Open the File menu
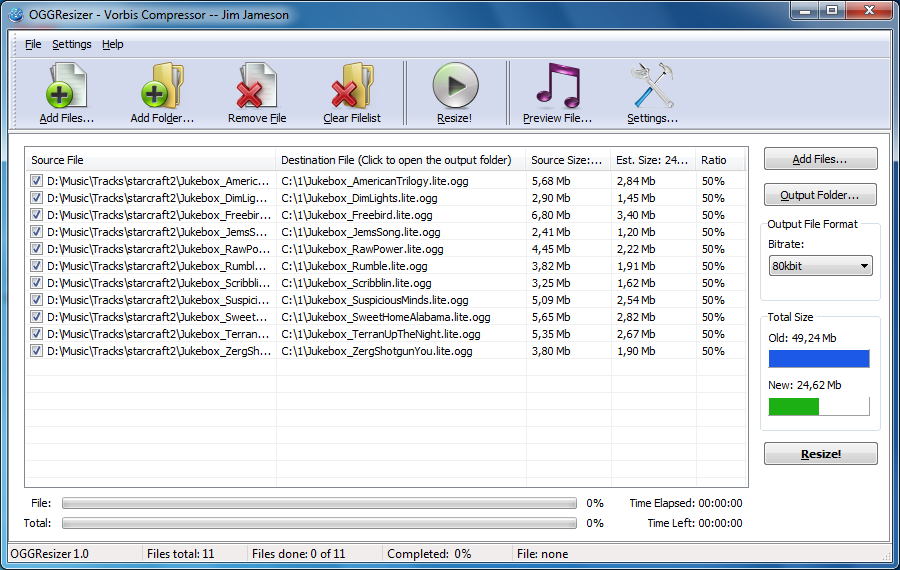 [x=33, y=44]
